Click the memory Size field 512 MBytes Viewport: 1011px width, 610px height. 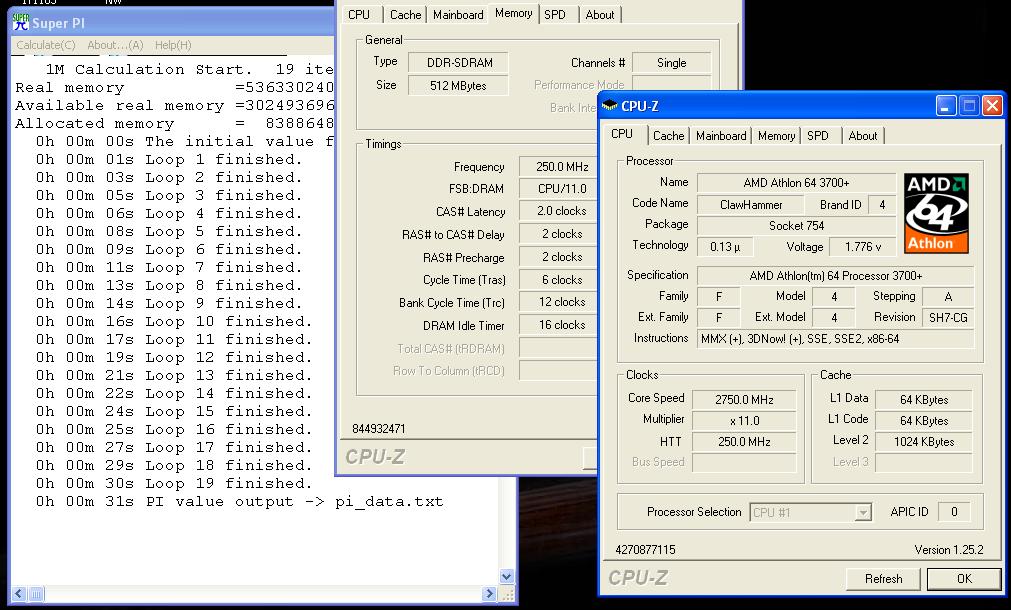[x=458, y=85]
